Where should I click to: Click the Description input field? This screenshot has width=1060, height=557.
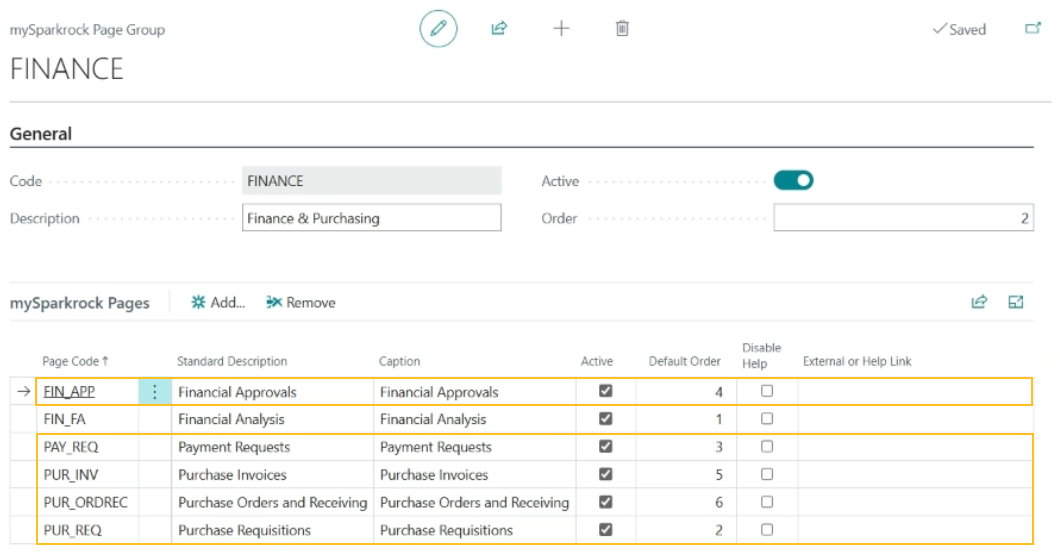point(371,218)
